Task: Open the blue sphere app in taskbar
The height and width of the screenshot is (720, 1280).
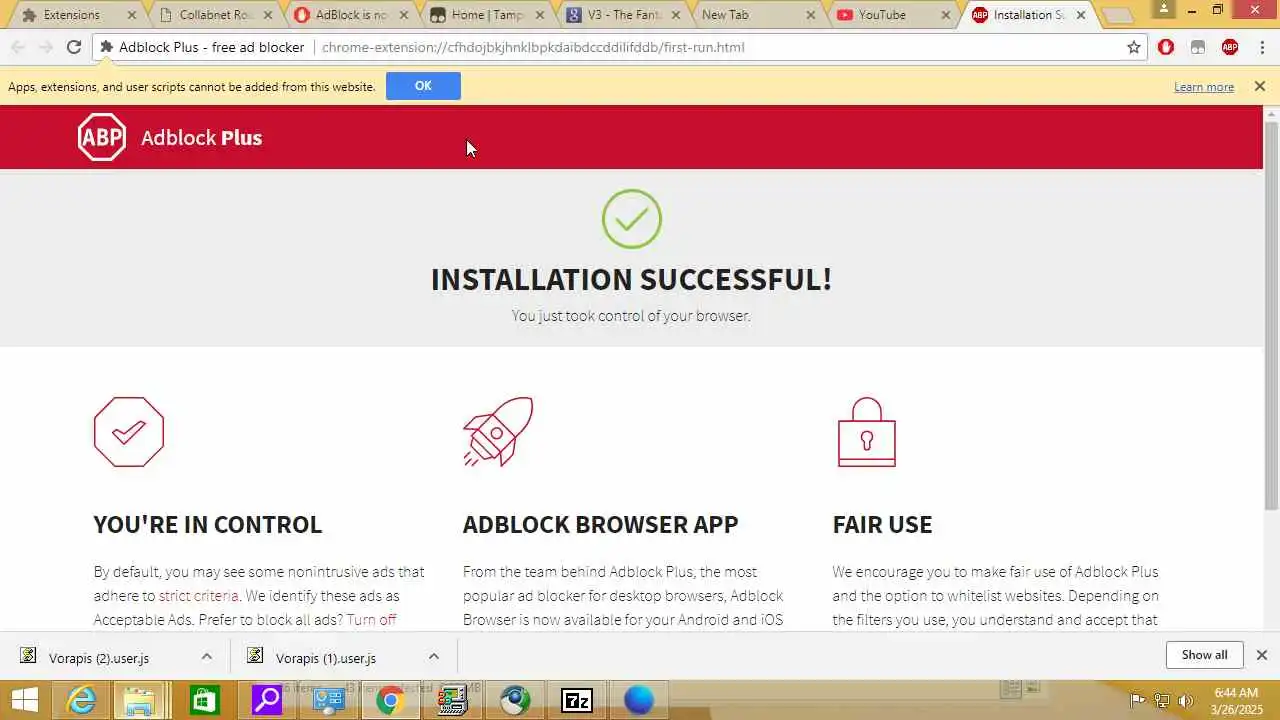Action: (639, 700)
